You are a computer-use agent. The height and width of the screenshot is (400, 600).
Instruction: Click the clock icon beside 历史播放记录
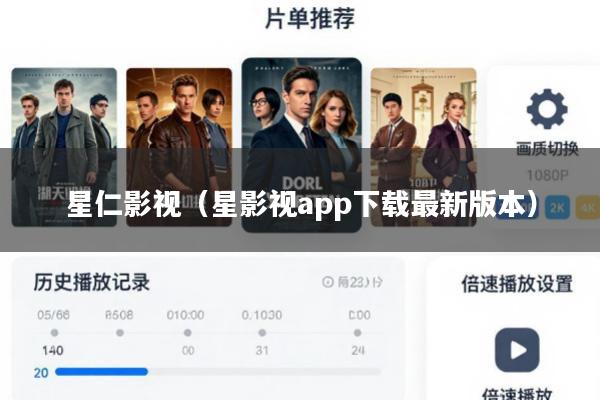pos(328,282)
